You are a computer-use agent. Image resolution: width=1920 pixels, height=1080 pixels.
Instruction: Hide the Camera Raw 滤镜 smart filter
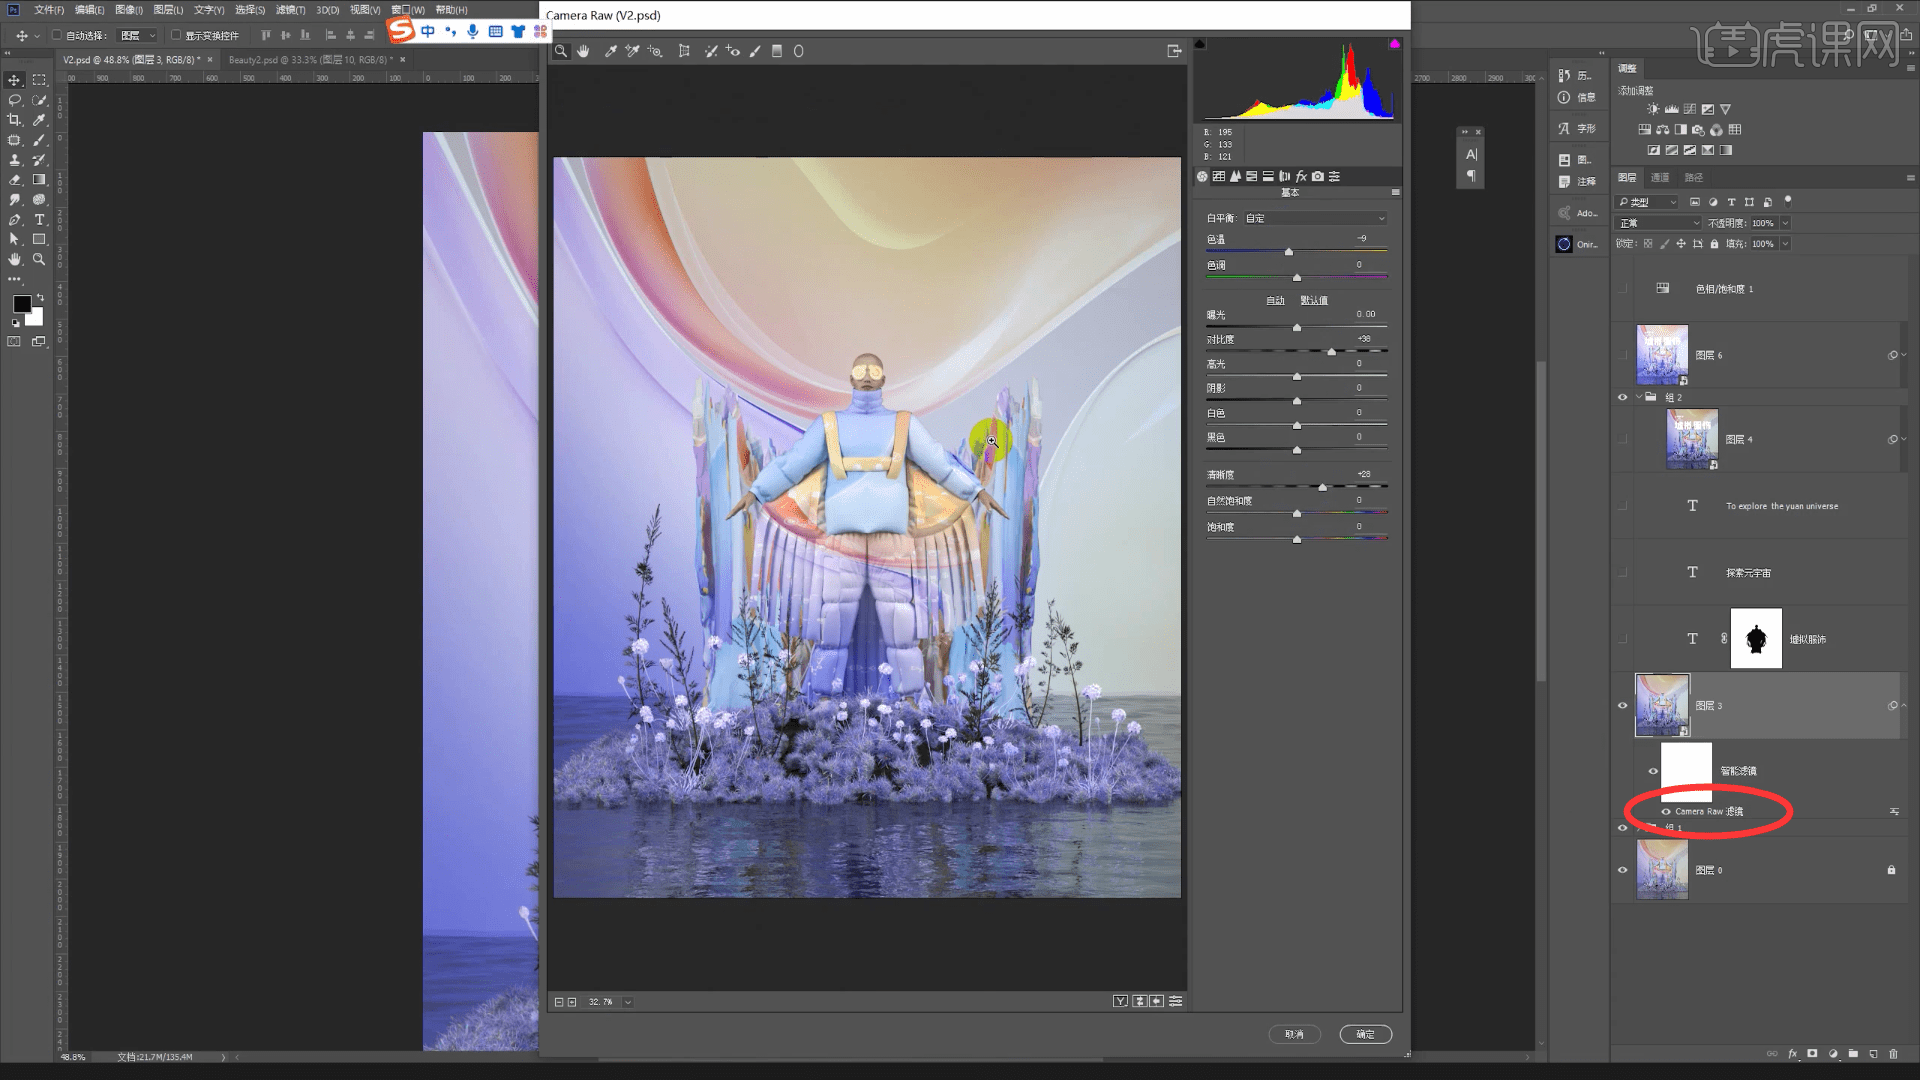pos(1664,811)
